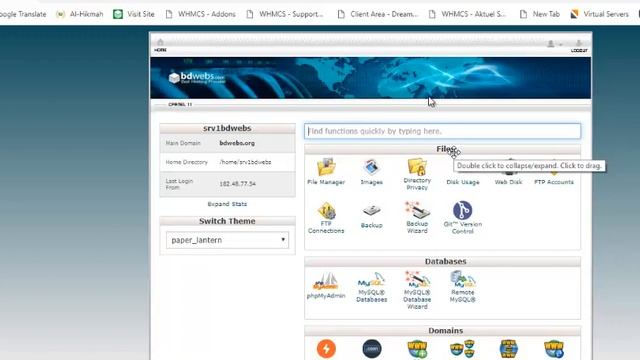Click the /home/srv1bdwebs directory value
The height and width of the screenshot is (360, 640).
(x=245, y=162)
